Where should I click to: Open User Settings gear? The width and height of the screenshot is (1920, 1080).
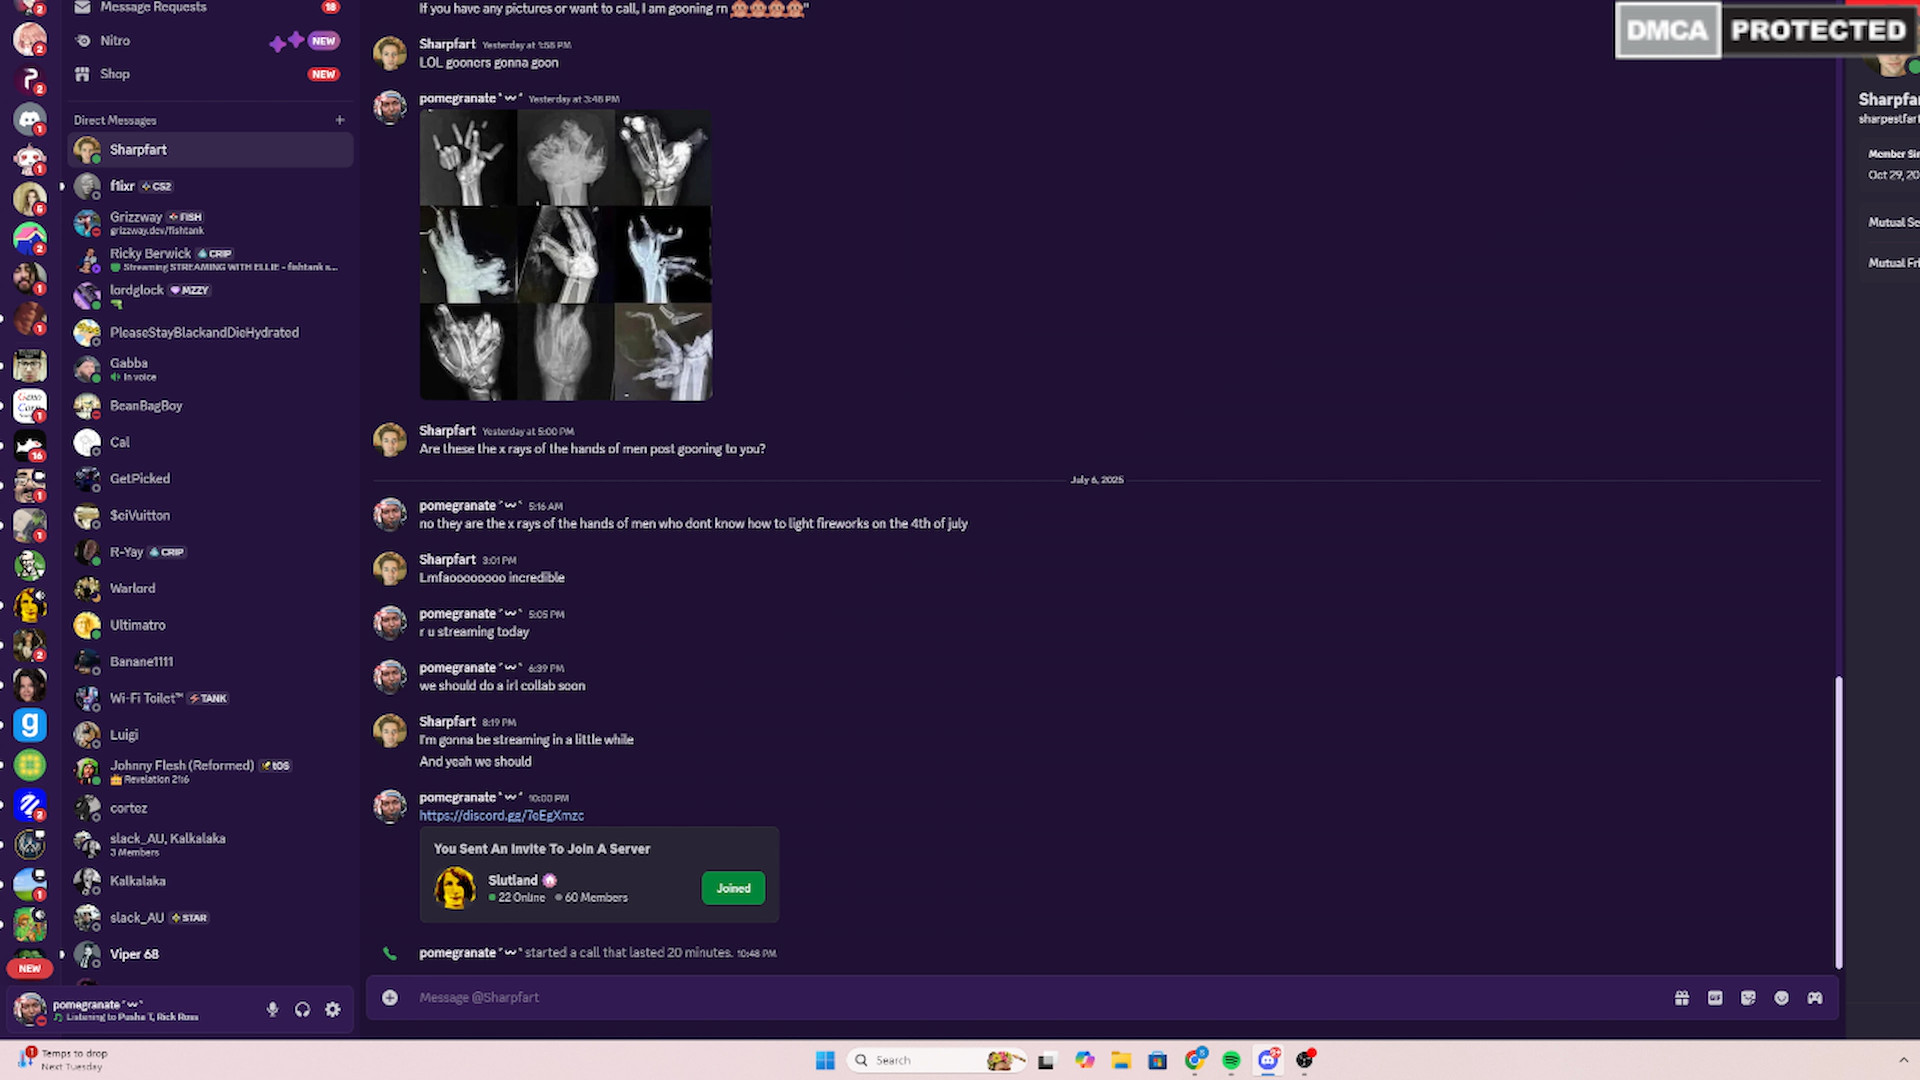tap(333, 1010)
